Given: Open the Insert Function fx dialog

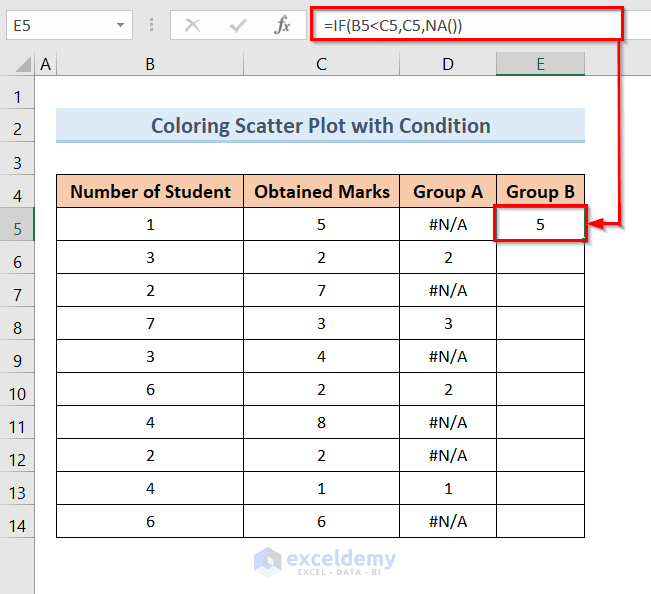Looking at the screenshot, I should (x=283, y=26).
